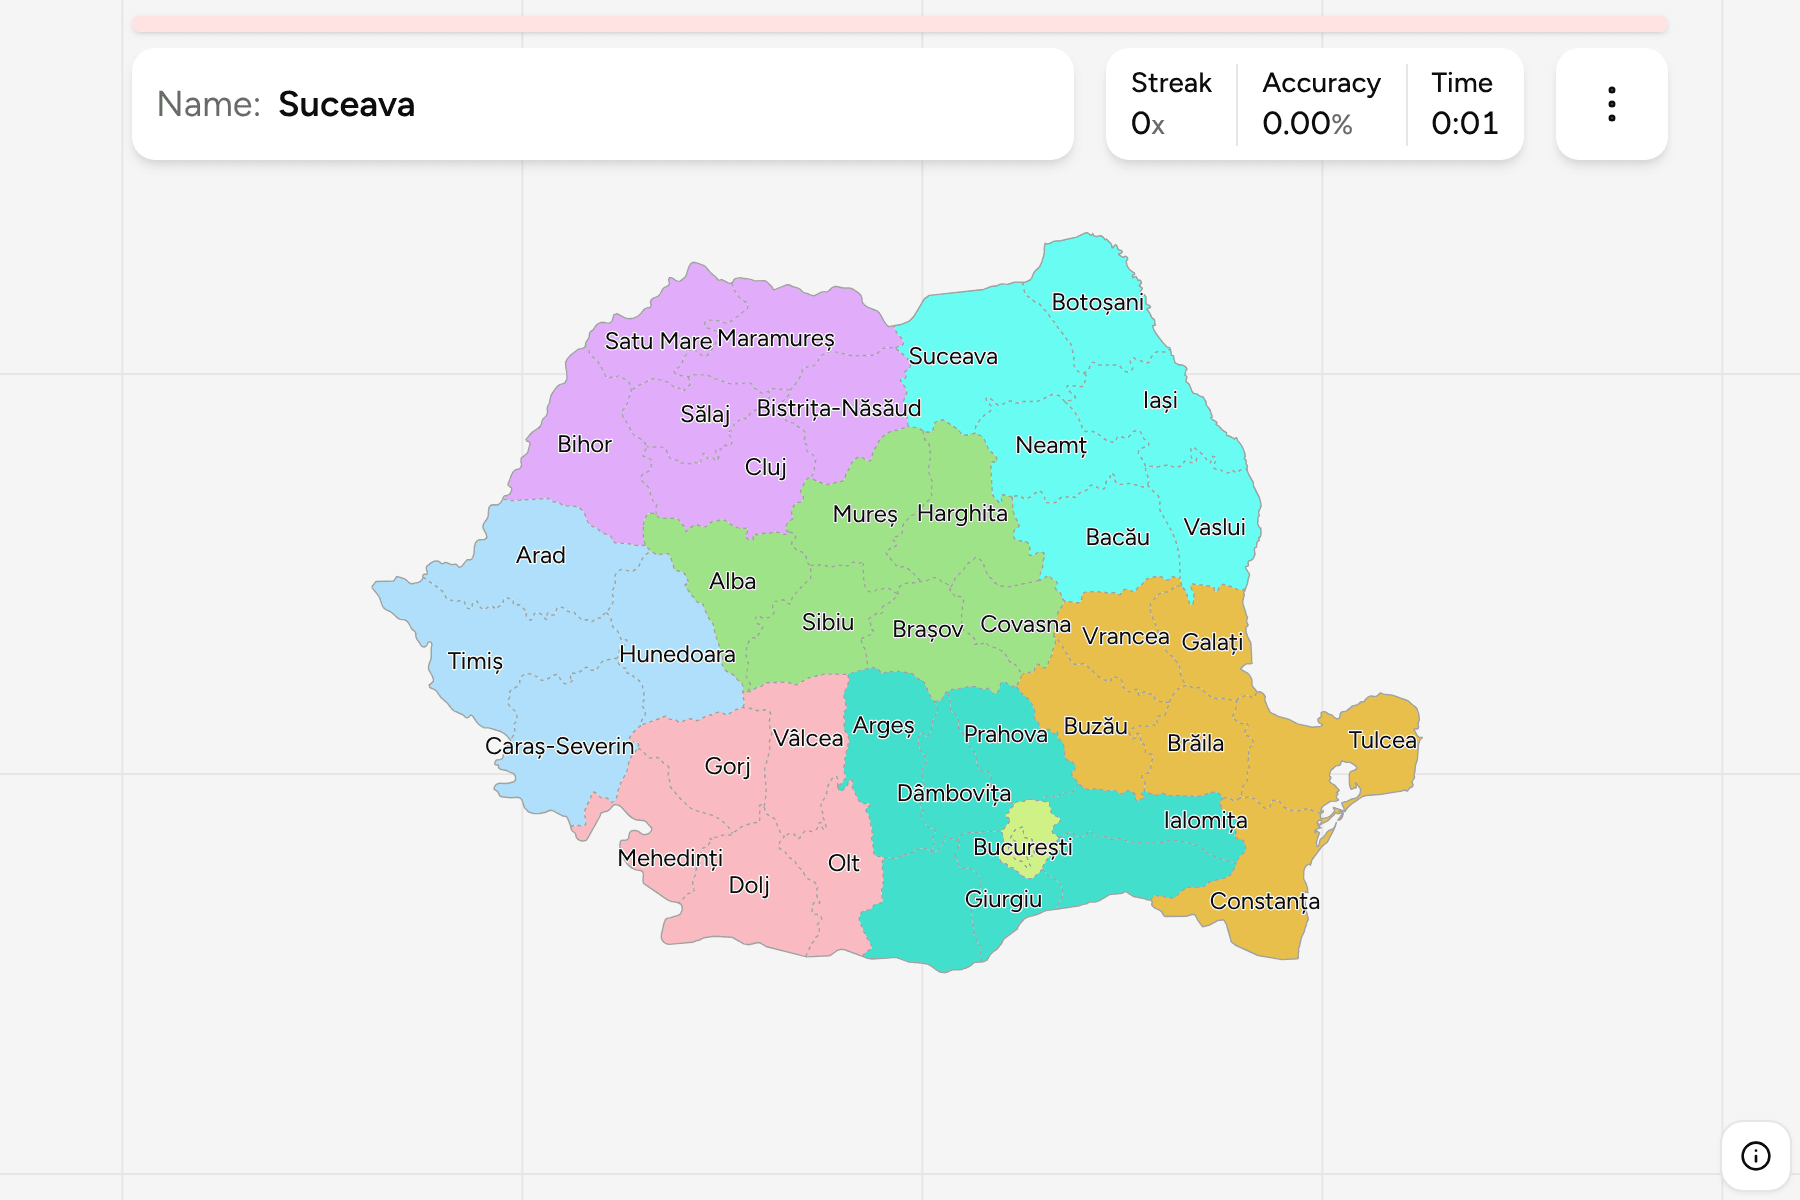Select Timiș county
1800x1200 pixels.
[x=475, y=661]
